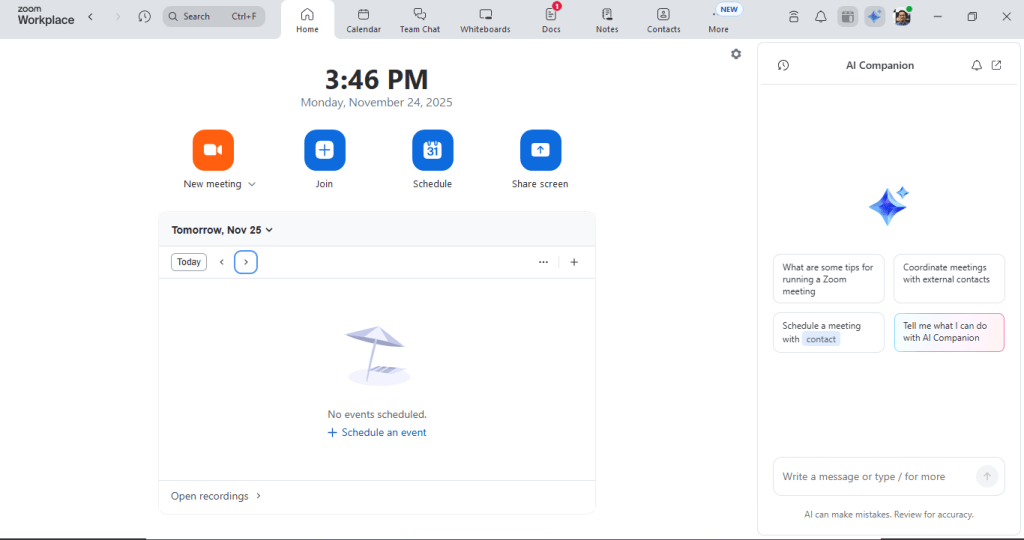Click the Today button
This screenshot has width=1024, height=540.
[x=189, y=262]
